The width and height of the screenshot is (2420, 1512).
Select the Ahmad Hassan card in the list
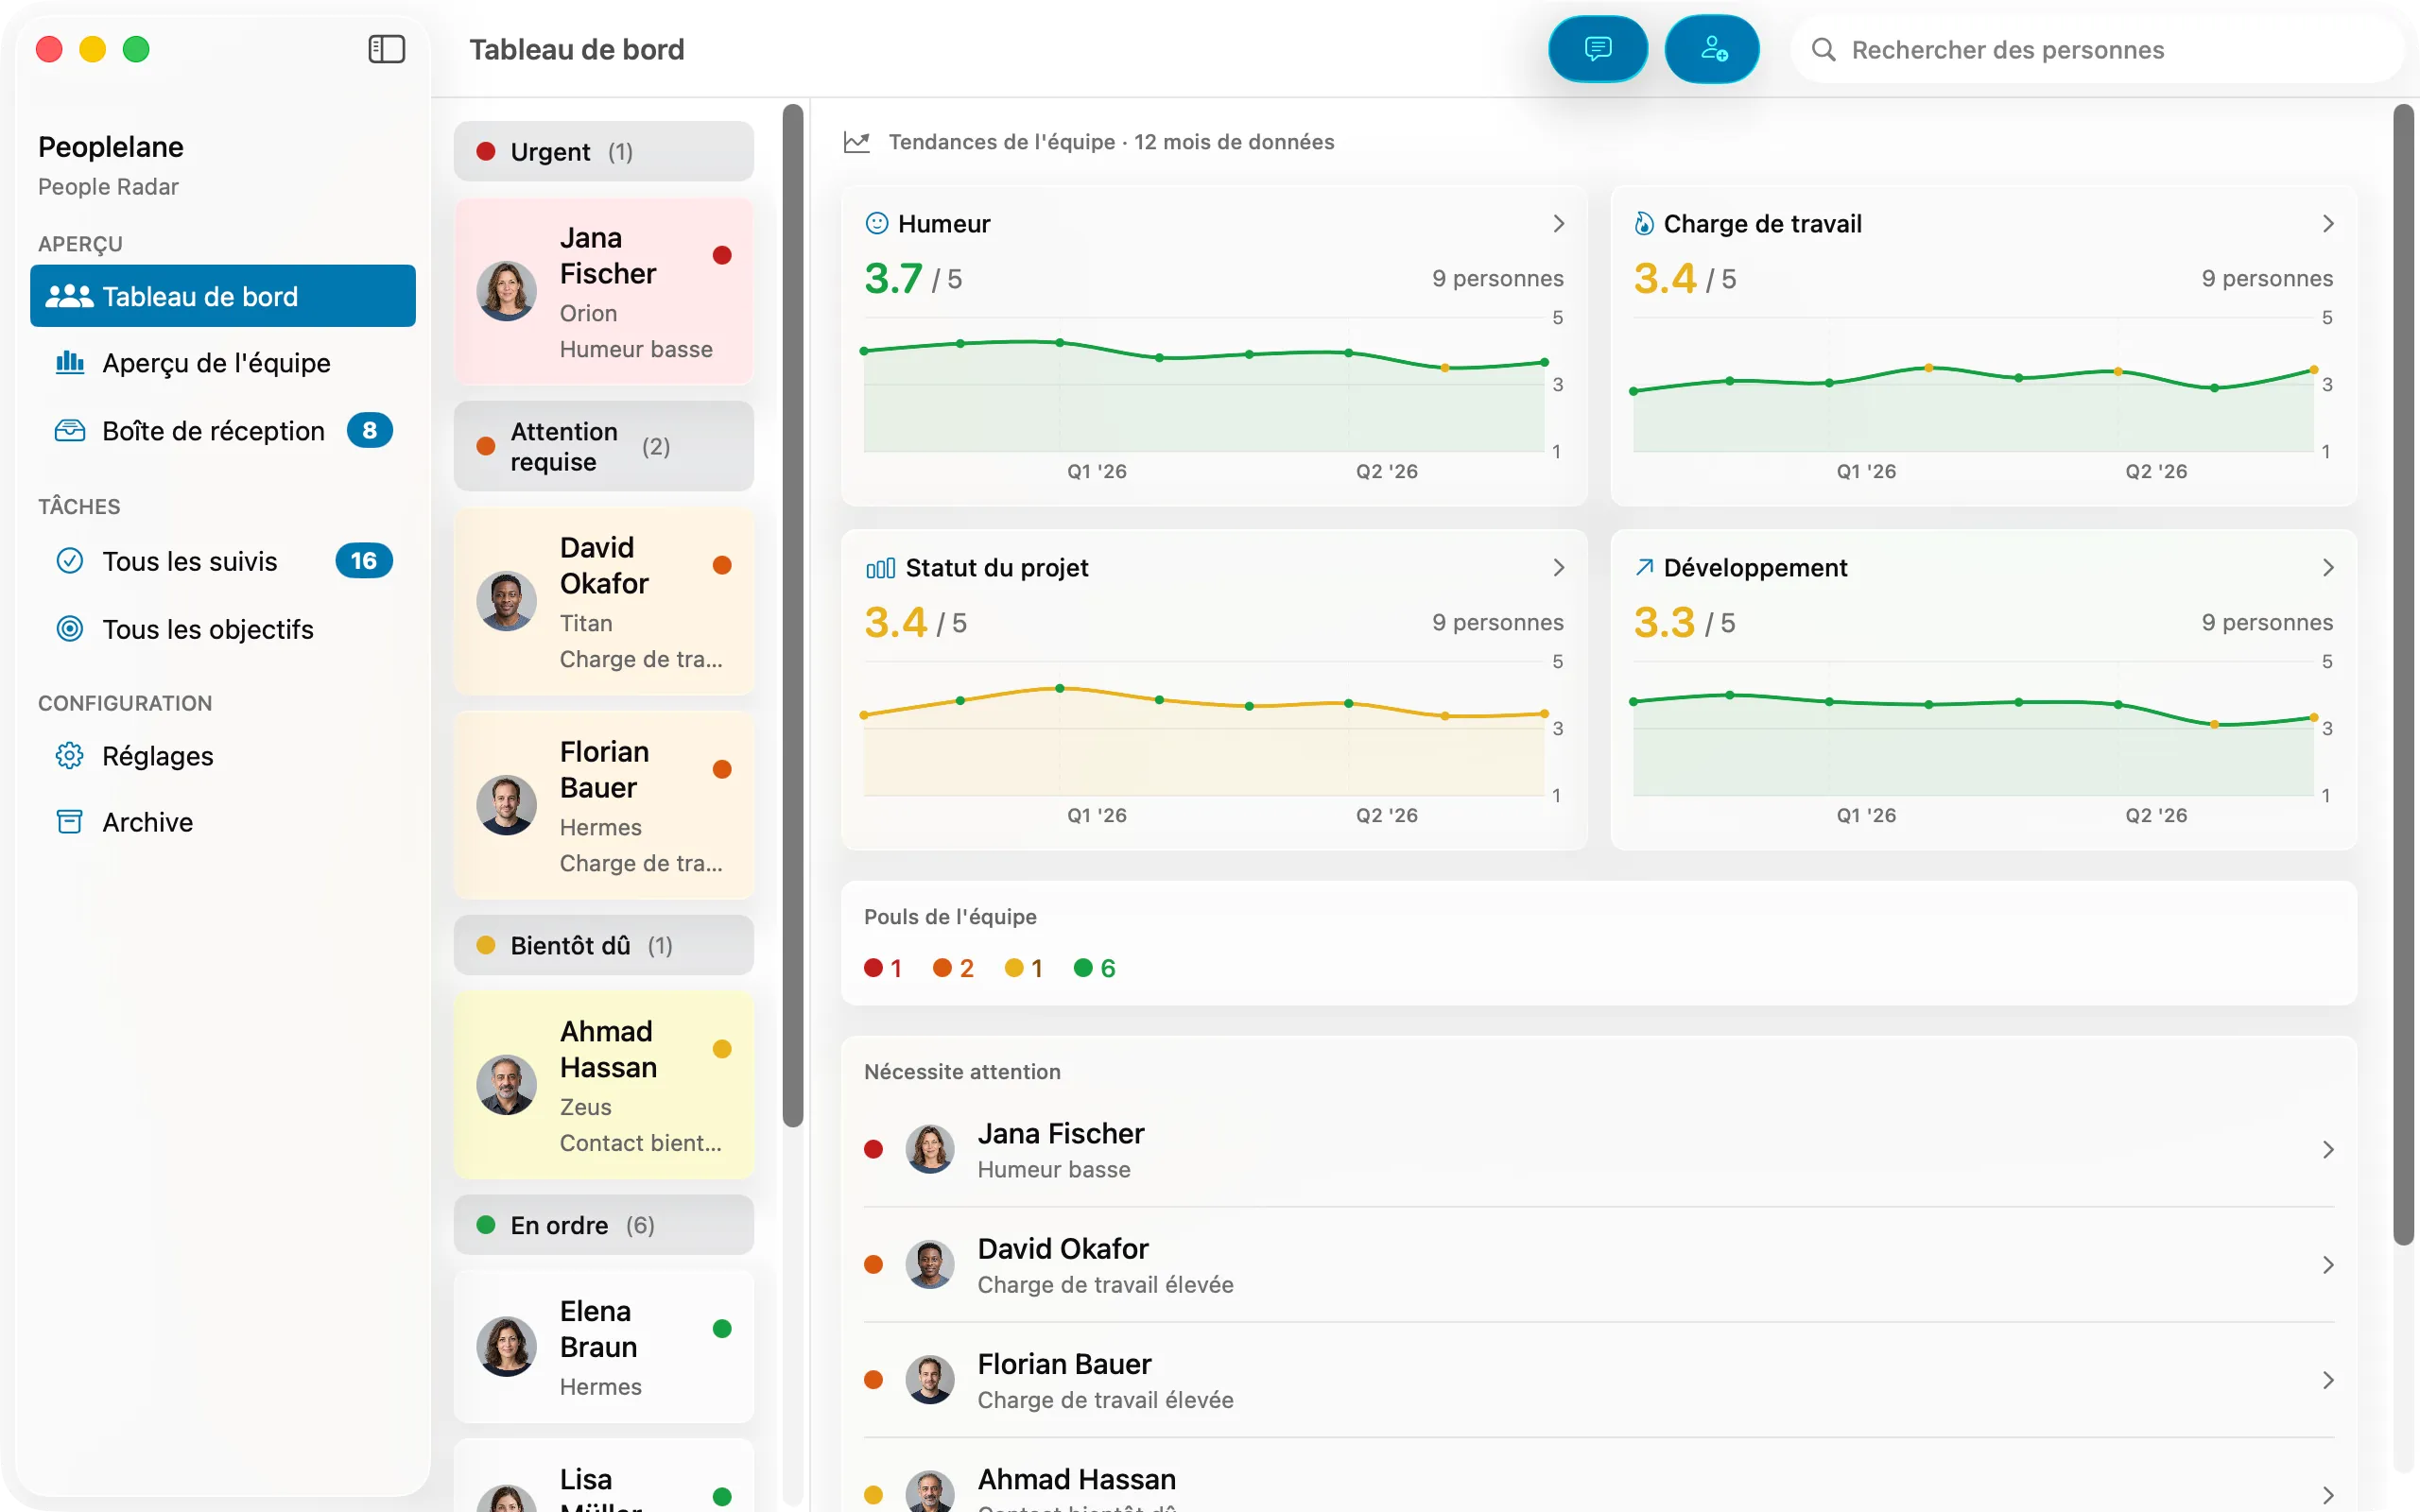pos(603,1086)
